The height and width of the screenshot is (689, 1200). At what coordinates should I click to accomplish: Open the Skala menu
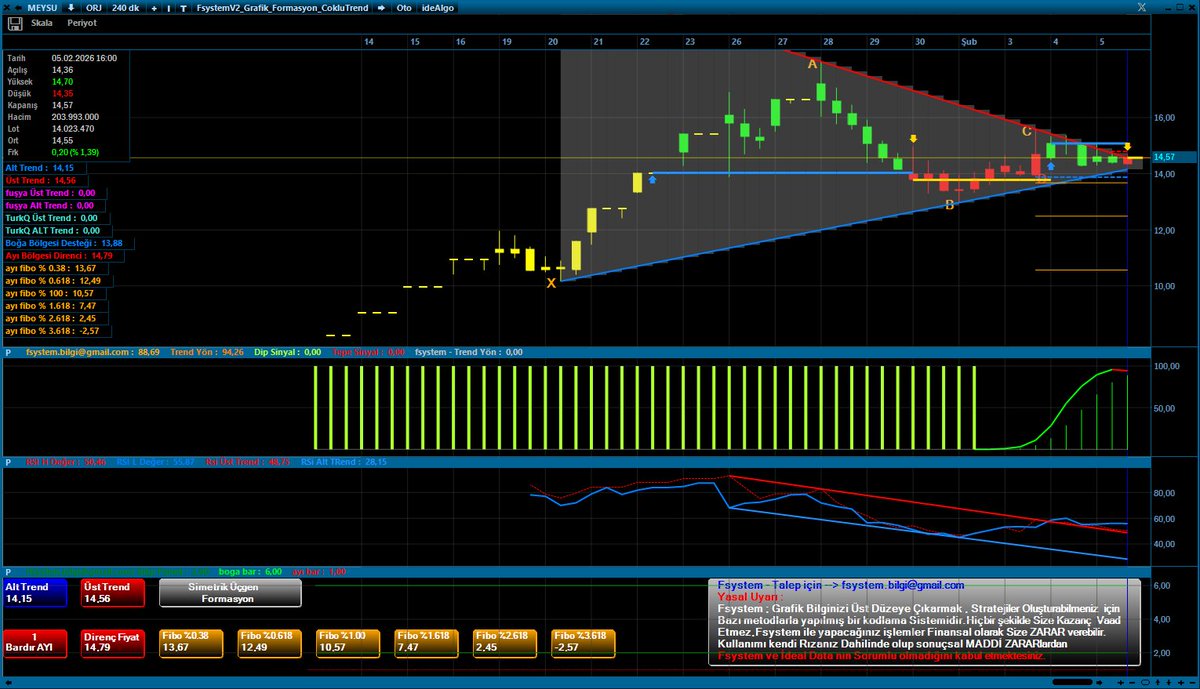[x=42, y=22]
